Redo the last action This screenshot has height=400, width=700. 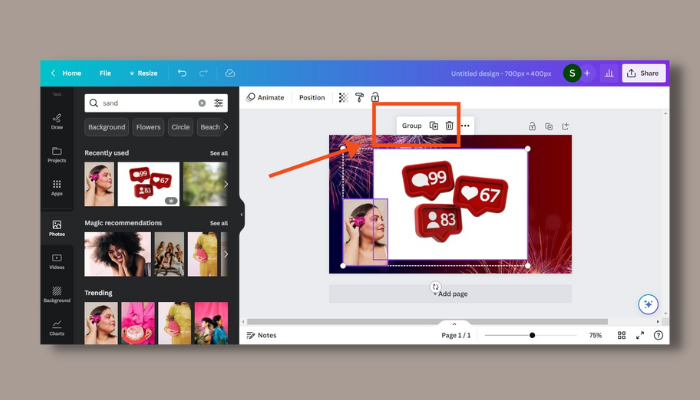coord(204,73)
